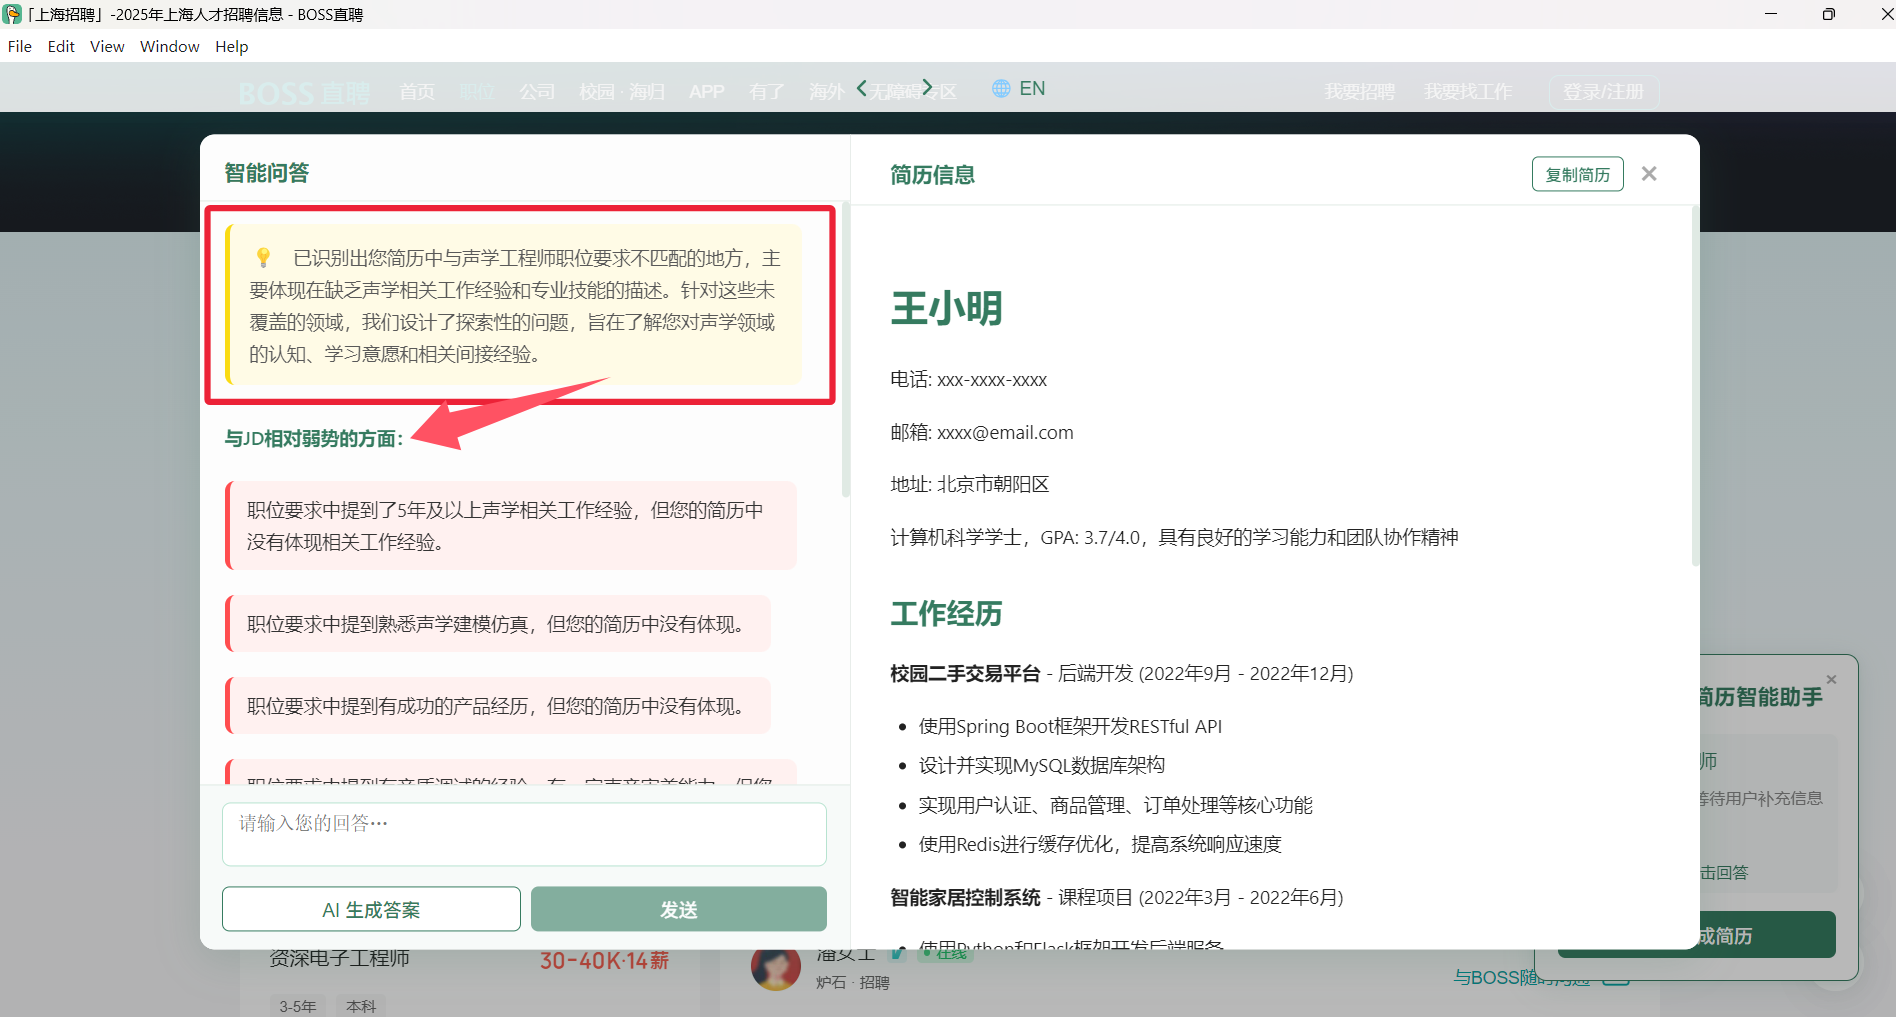
Task: Click the BOSS直聘 logo
Action: (x=304, y=92)
